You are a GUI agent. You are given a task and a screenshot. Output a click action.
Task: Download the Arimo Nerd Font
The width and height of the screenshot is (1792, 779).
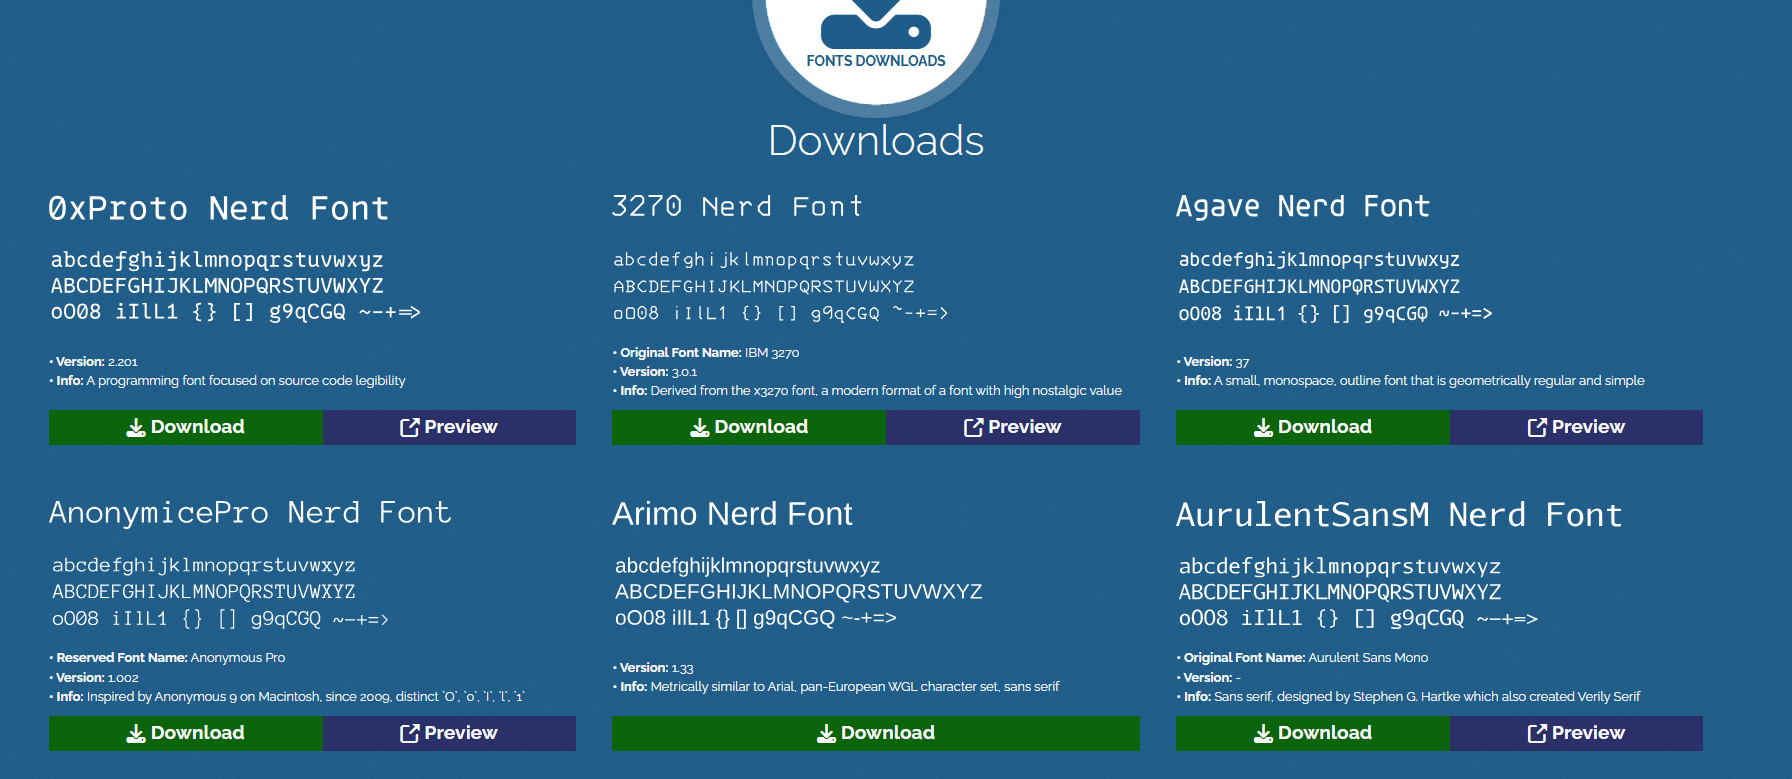[x=876, y=733]
